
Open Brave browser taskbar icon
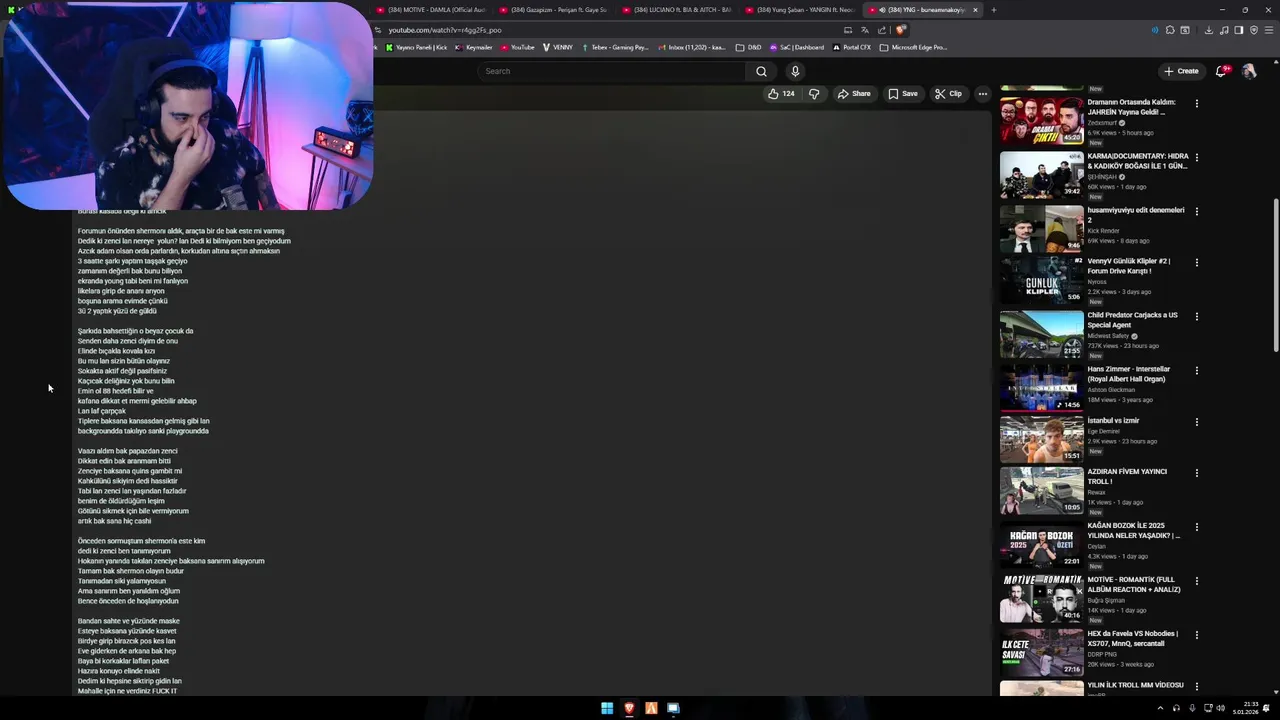629,708
